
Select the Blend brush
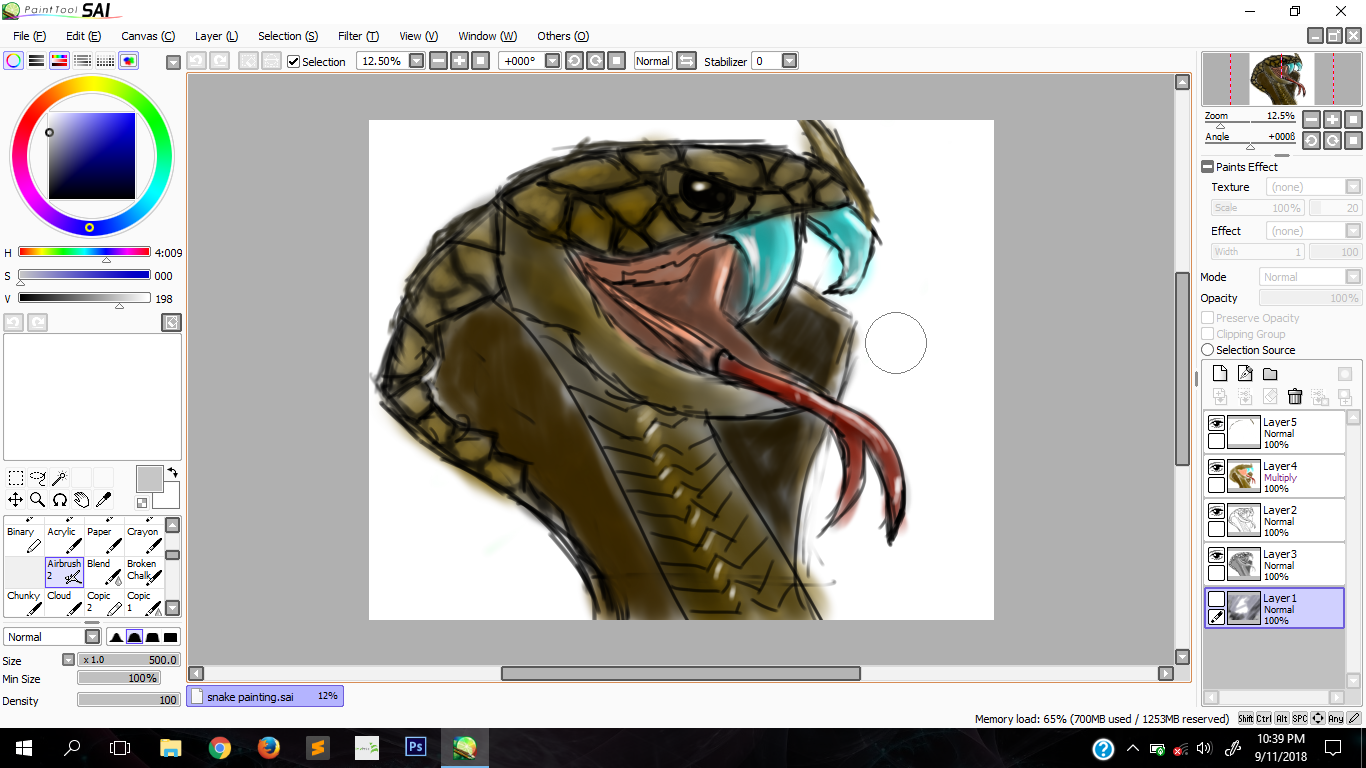(x=104, y=571)
